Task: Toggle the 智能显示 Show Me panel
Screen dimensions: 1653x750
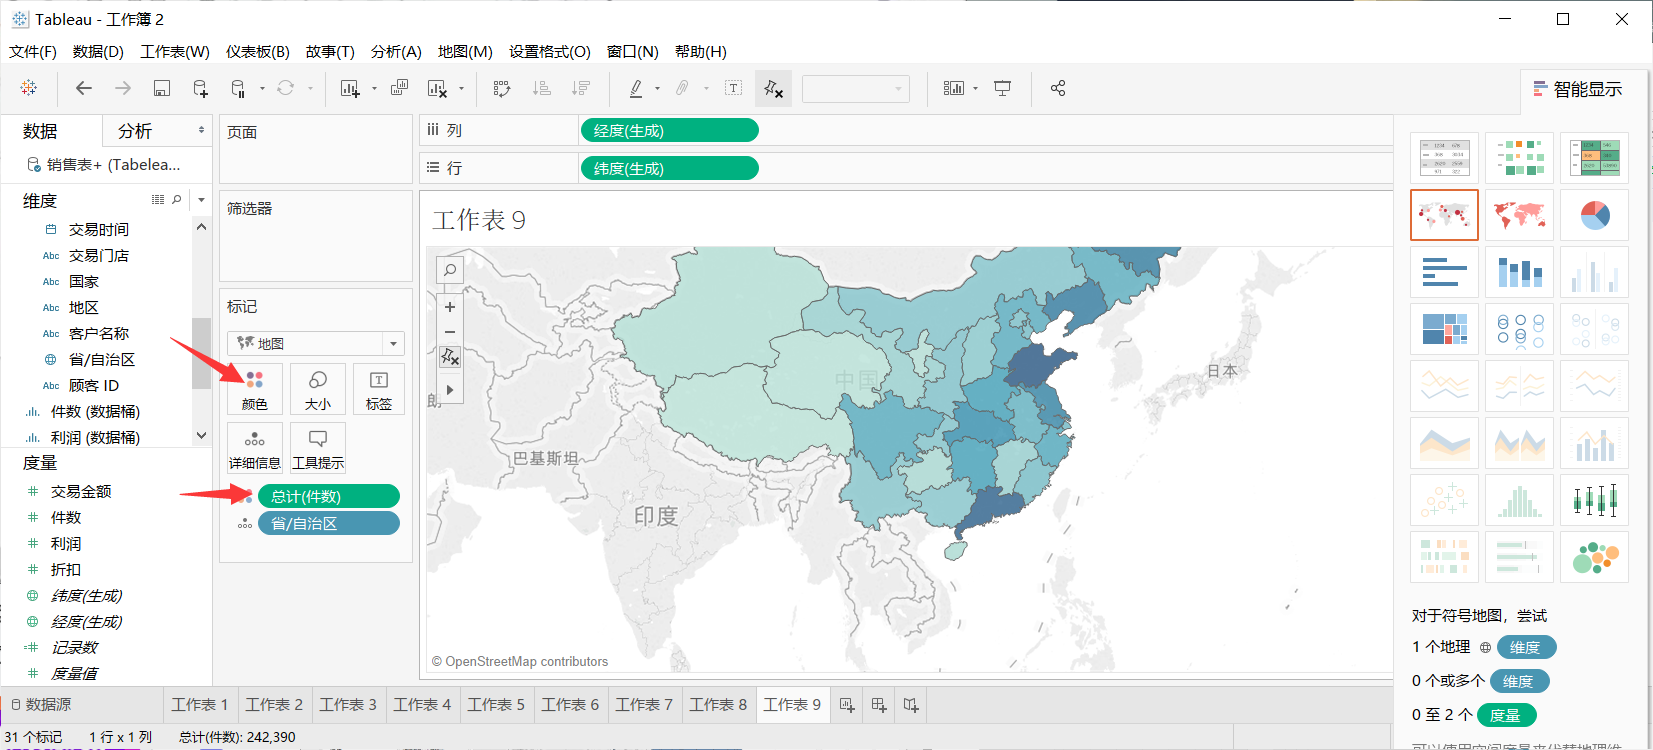Action: click(1578, 89)
